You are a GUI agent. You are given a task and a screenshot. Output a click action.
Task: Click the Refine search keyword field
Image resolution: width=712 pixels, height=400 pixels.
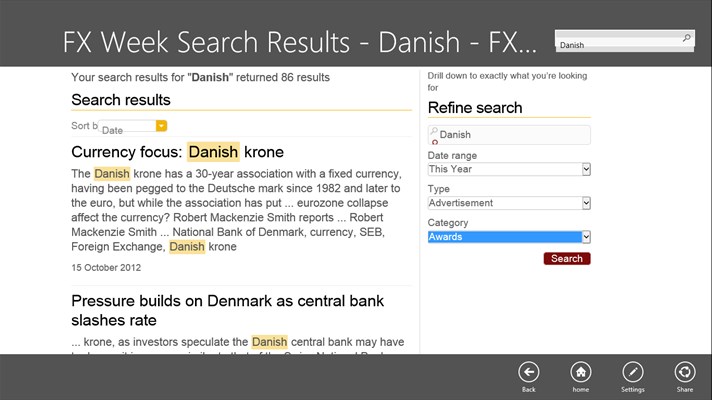[x=512, y=134]
